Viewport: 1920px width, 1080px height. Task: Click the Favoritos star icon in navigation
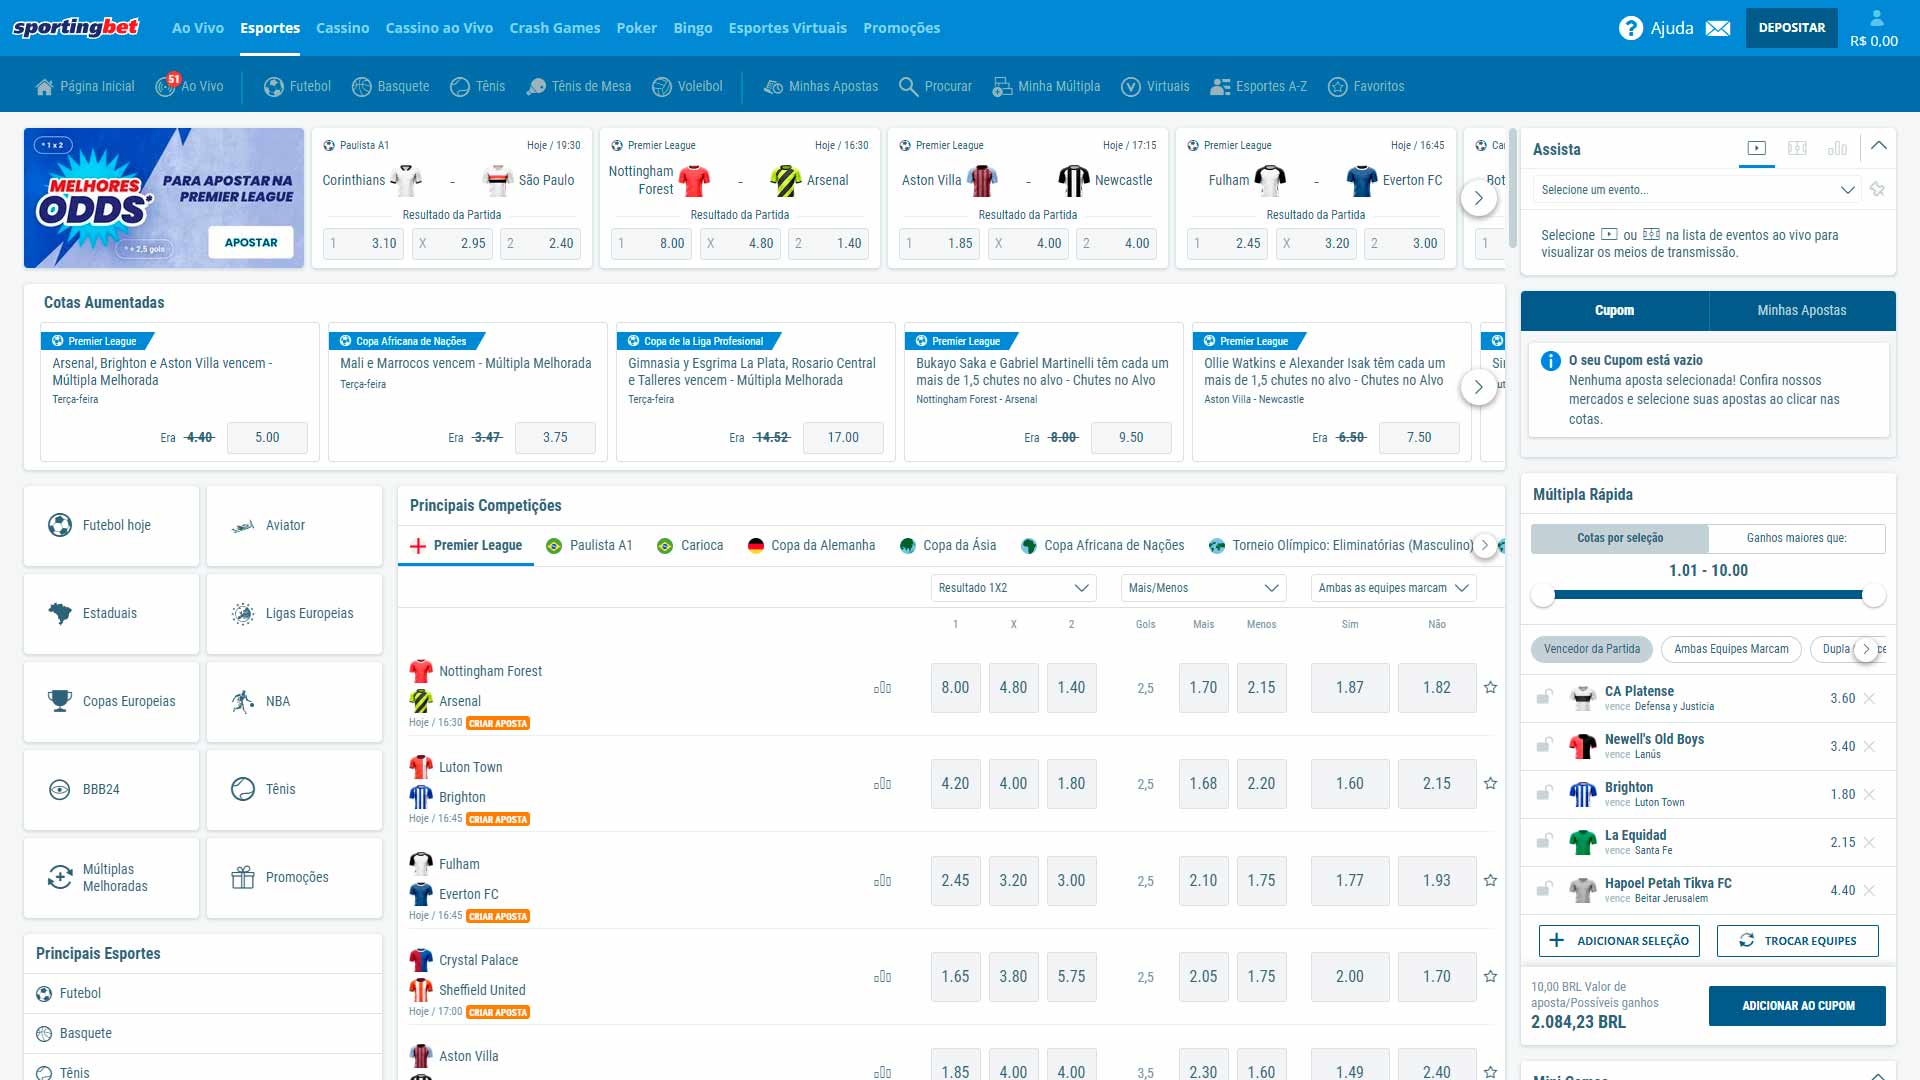point(1337,87)
